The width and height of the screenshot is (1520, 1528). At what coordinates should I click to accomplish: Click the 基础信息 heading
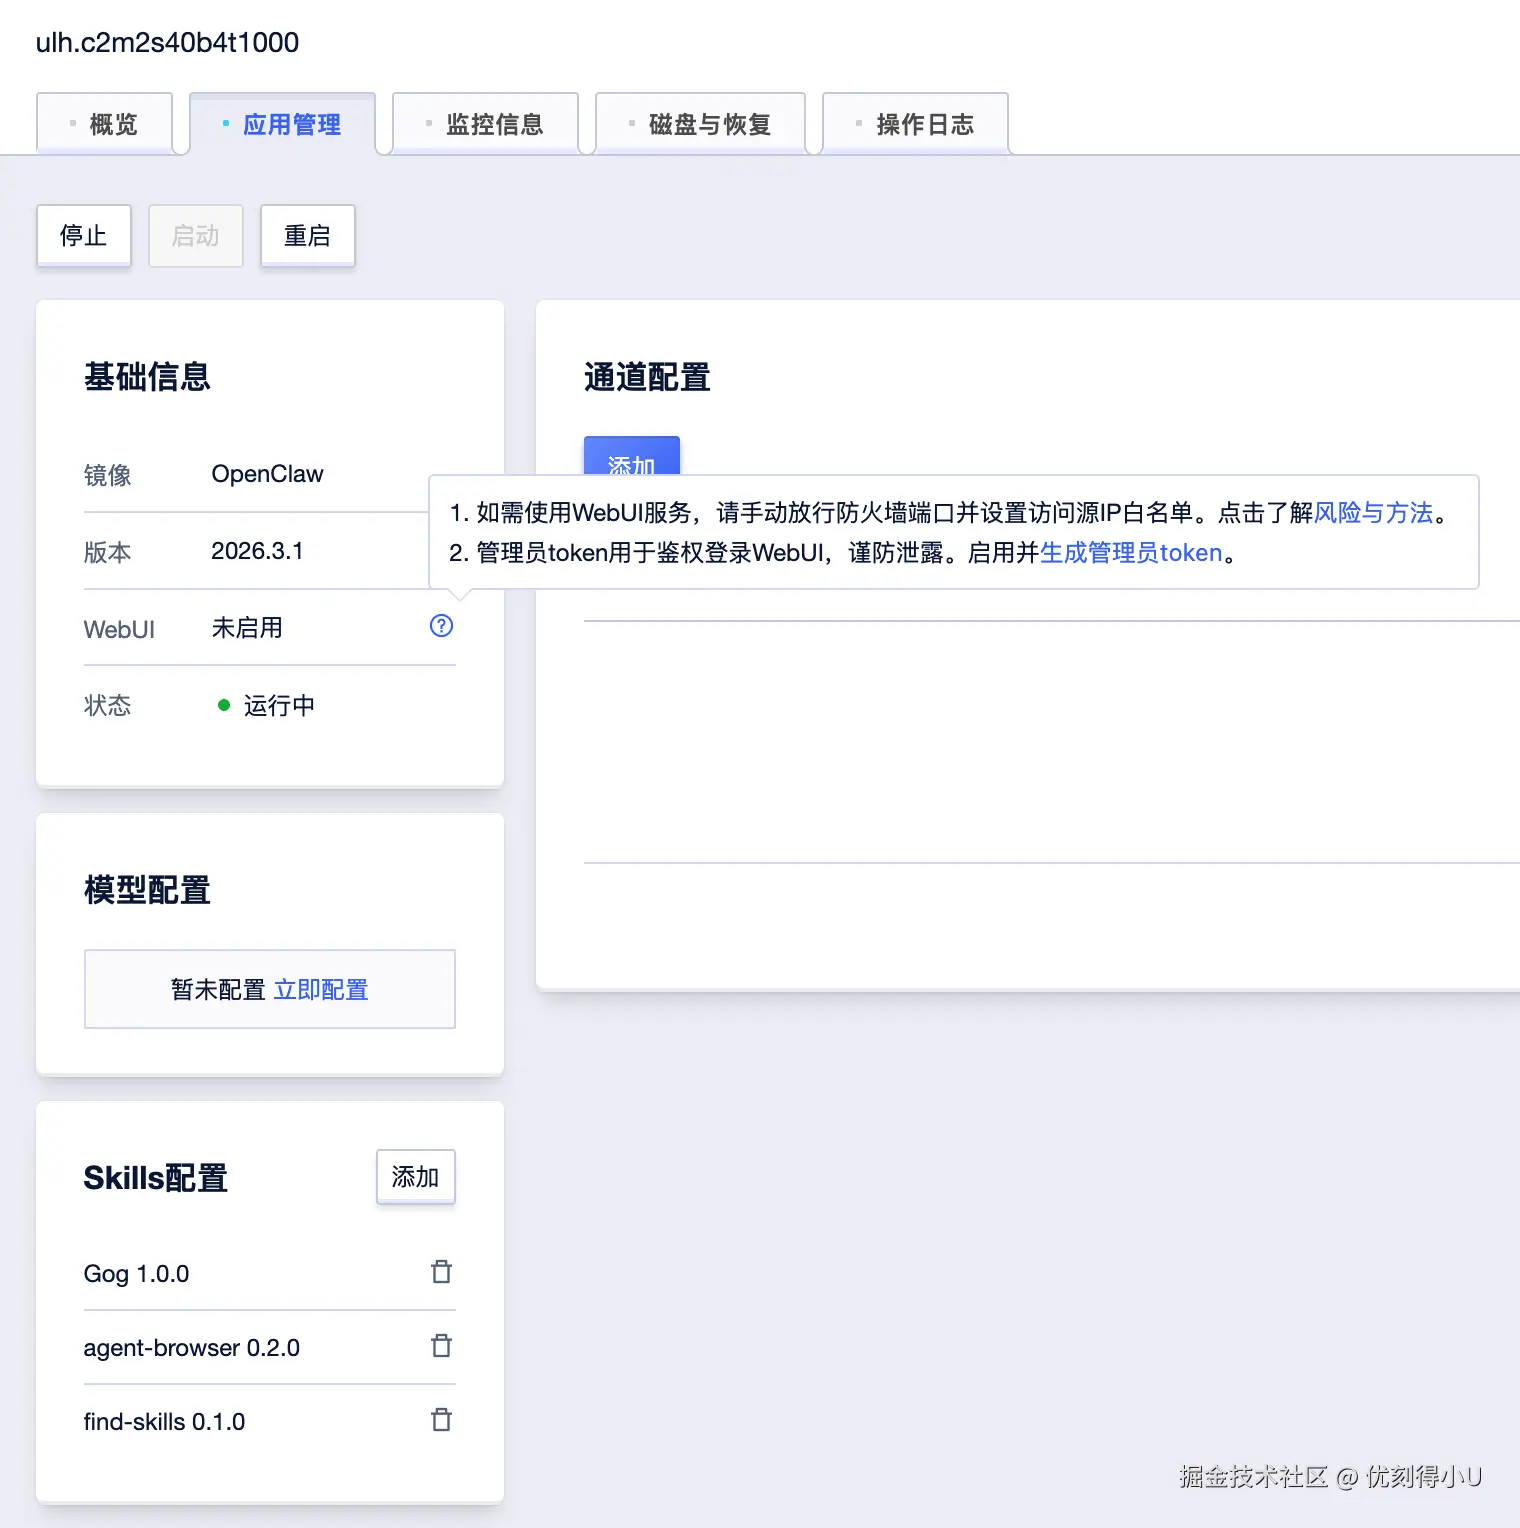(148, 377)
